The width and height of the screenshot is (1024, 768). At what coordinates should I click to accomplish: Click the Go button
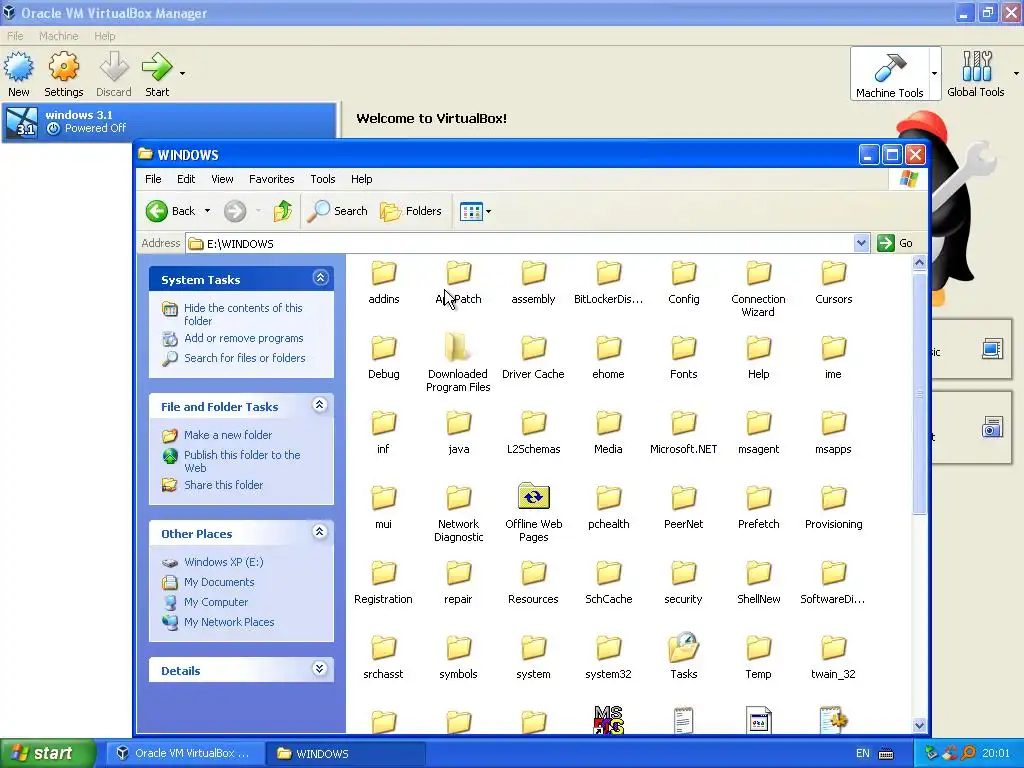point(895,243)
